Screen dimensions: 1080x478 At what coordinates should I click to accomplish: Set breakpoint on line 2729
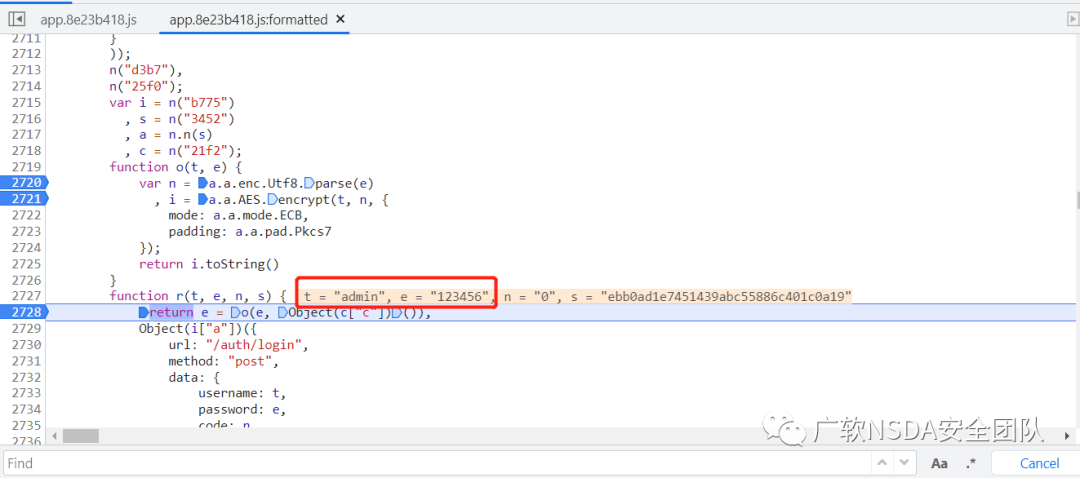pyautogui.click(x=26, y=329)
